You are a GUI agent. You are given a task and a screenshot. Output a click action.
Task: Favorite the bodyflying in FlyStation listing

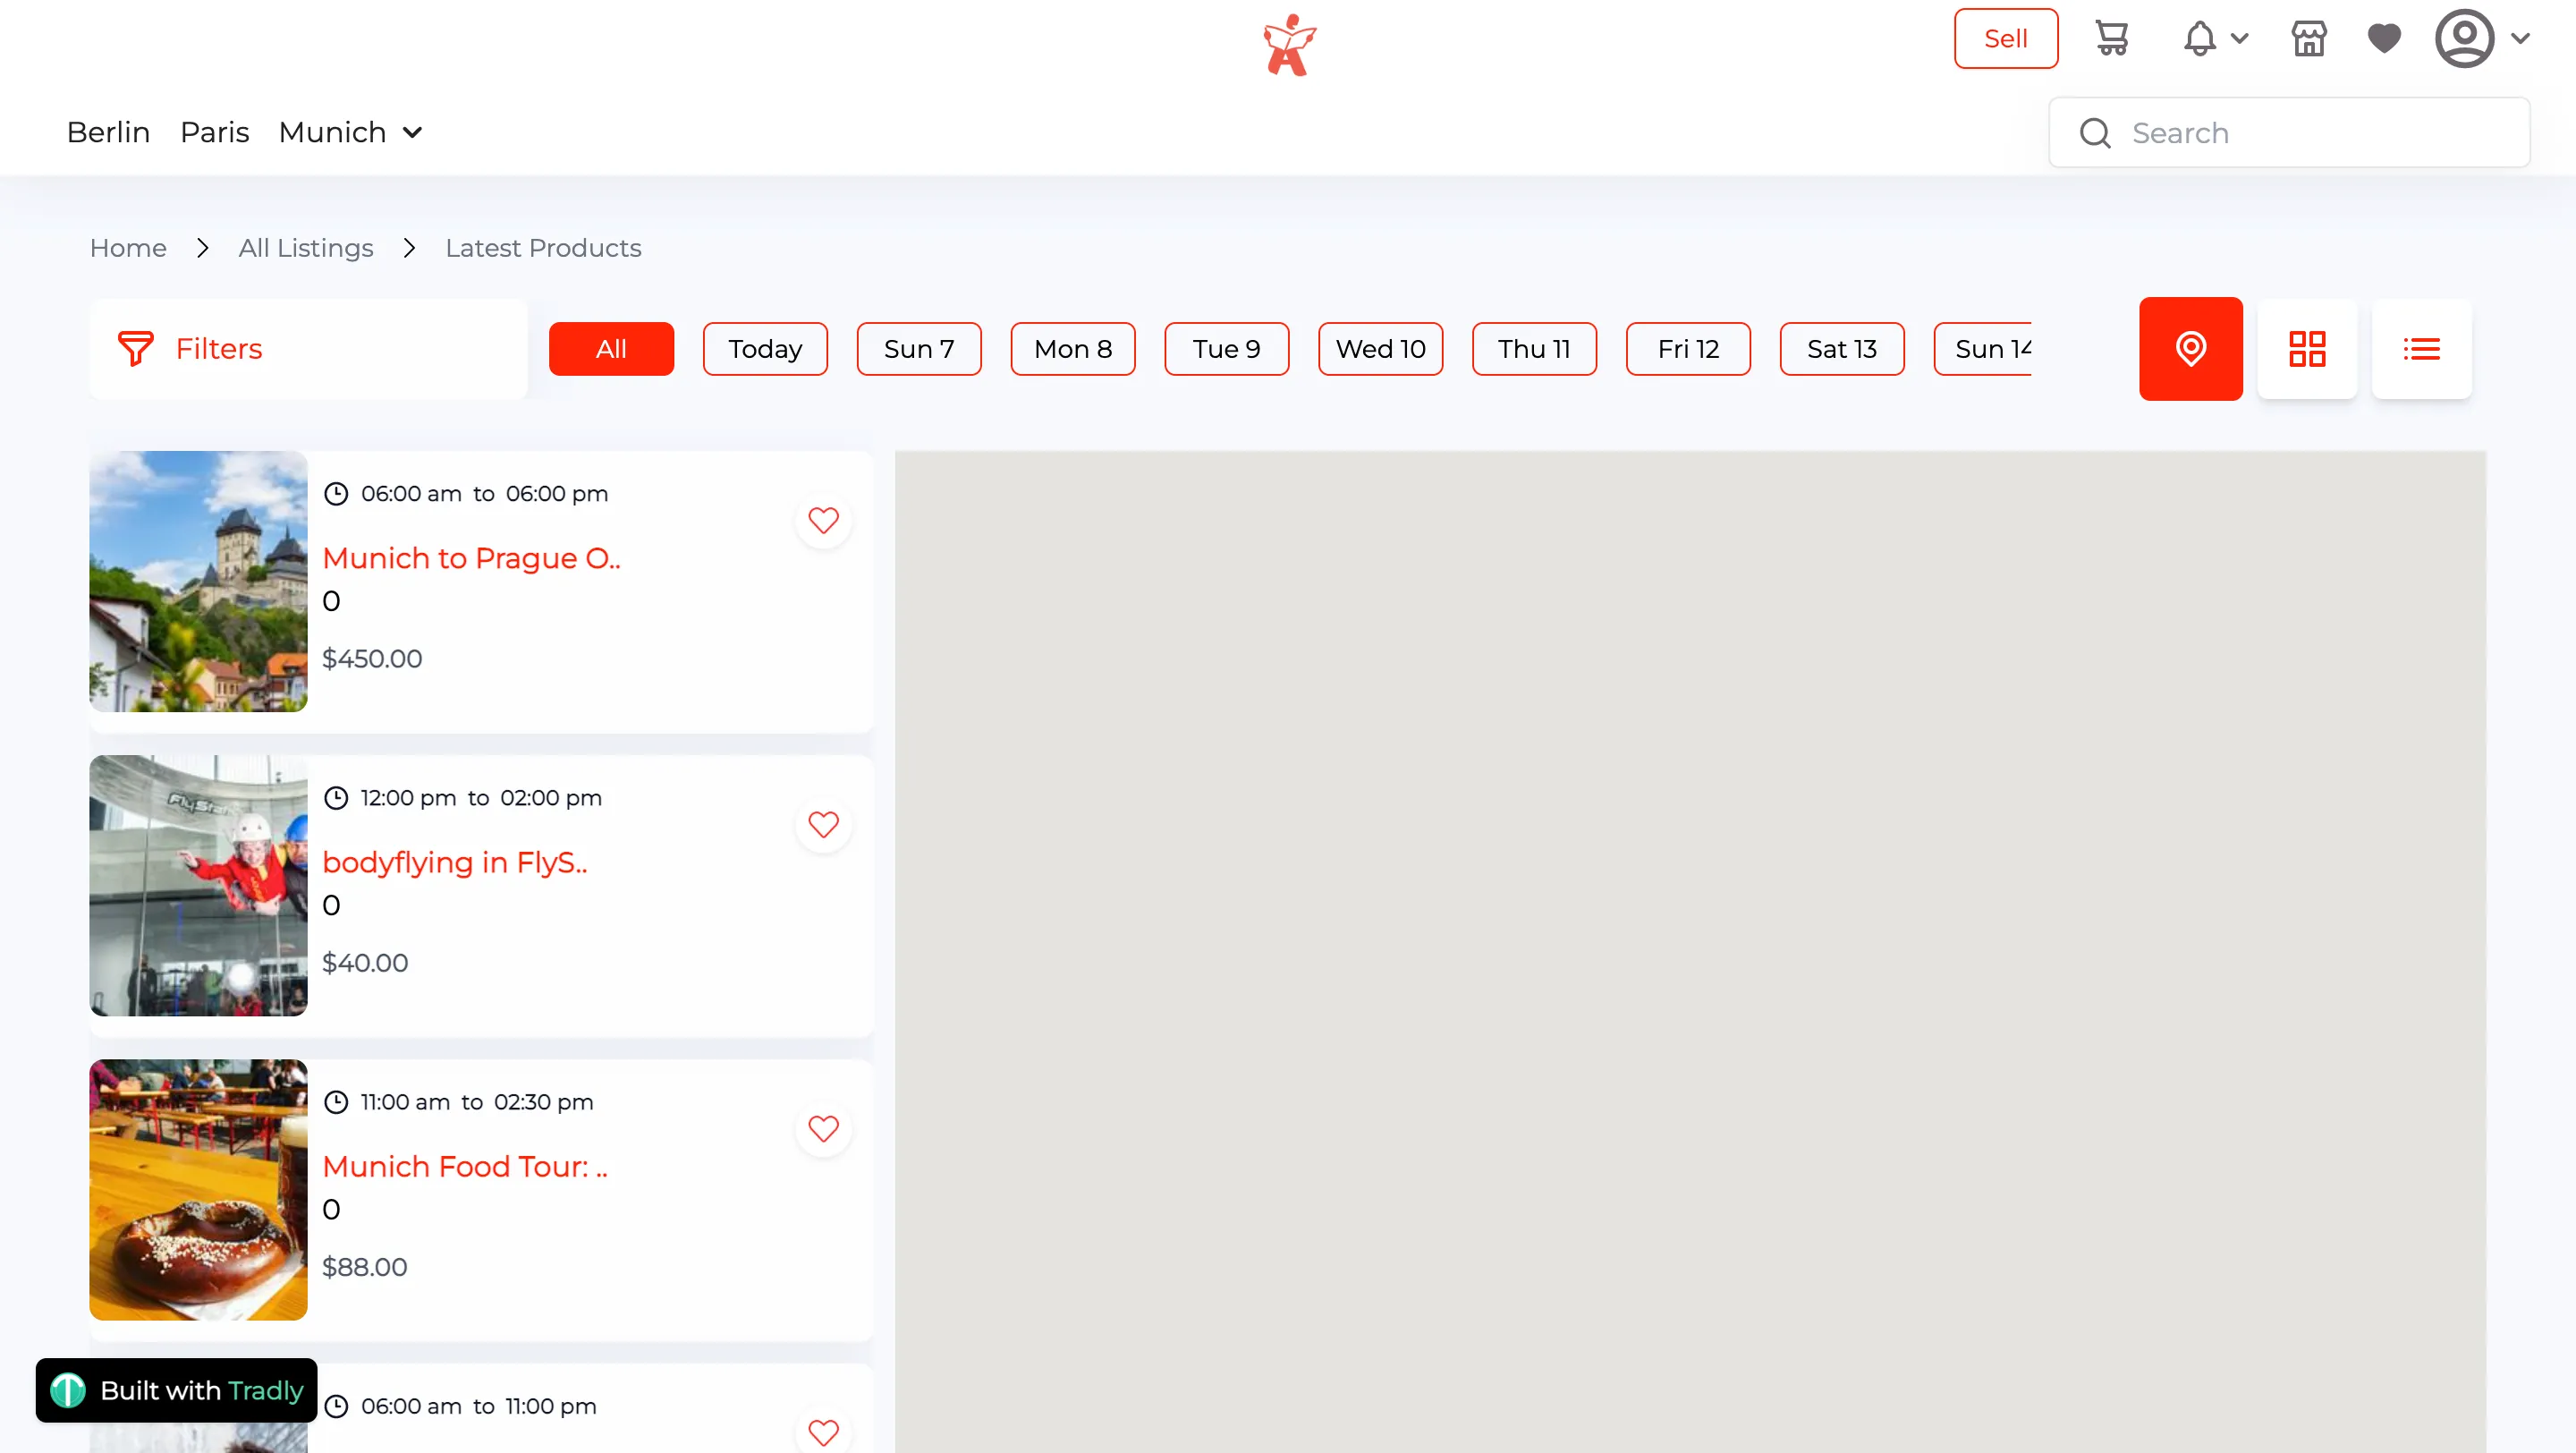coord(823,825)
